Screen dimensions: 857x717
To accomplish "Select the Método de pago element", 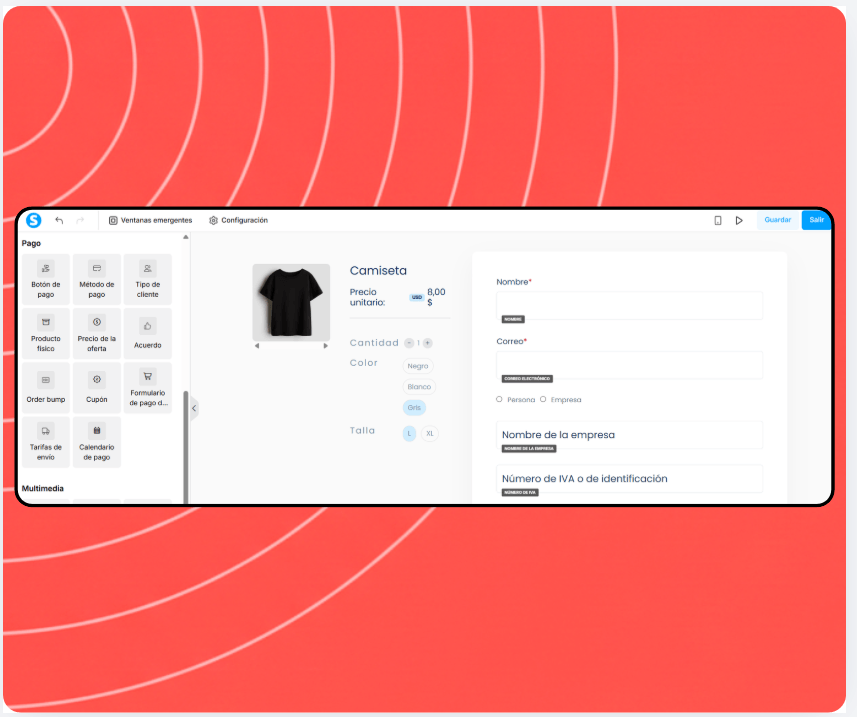I will tap(97, 279).
